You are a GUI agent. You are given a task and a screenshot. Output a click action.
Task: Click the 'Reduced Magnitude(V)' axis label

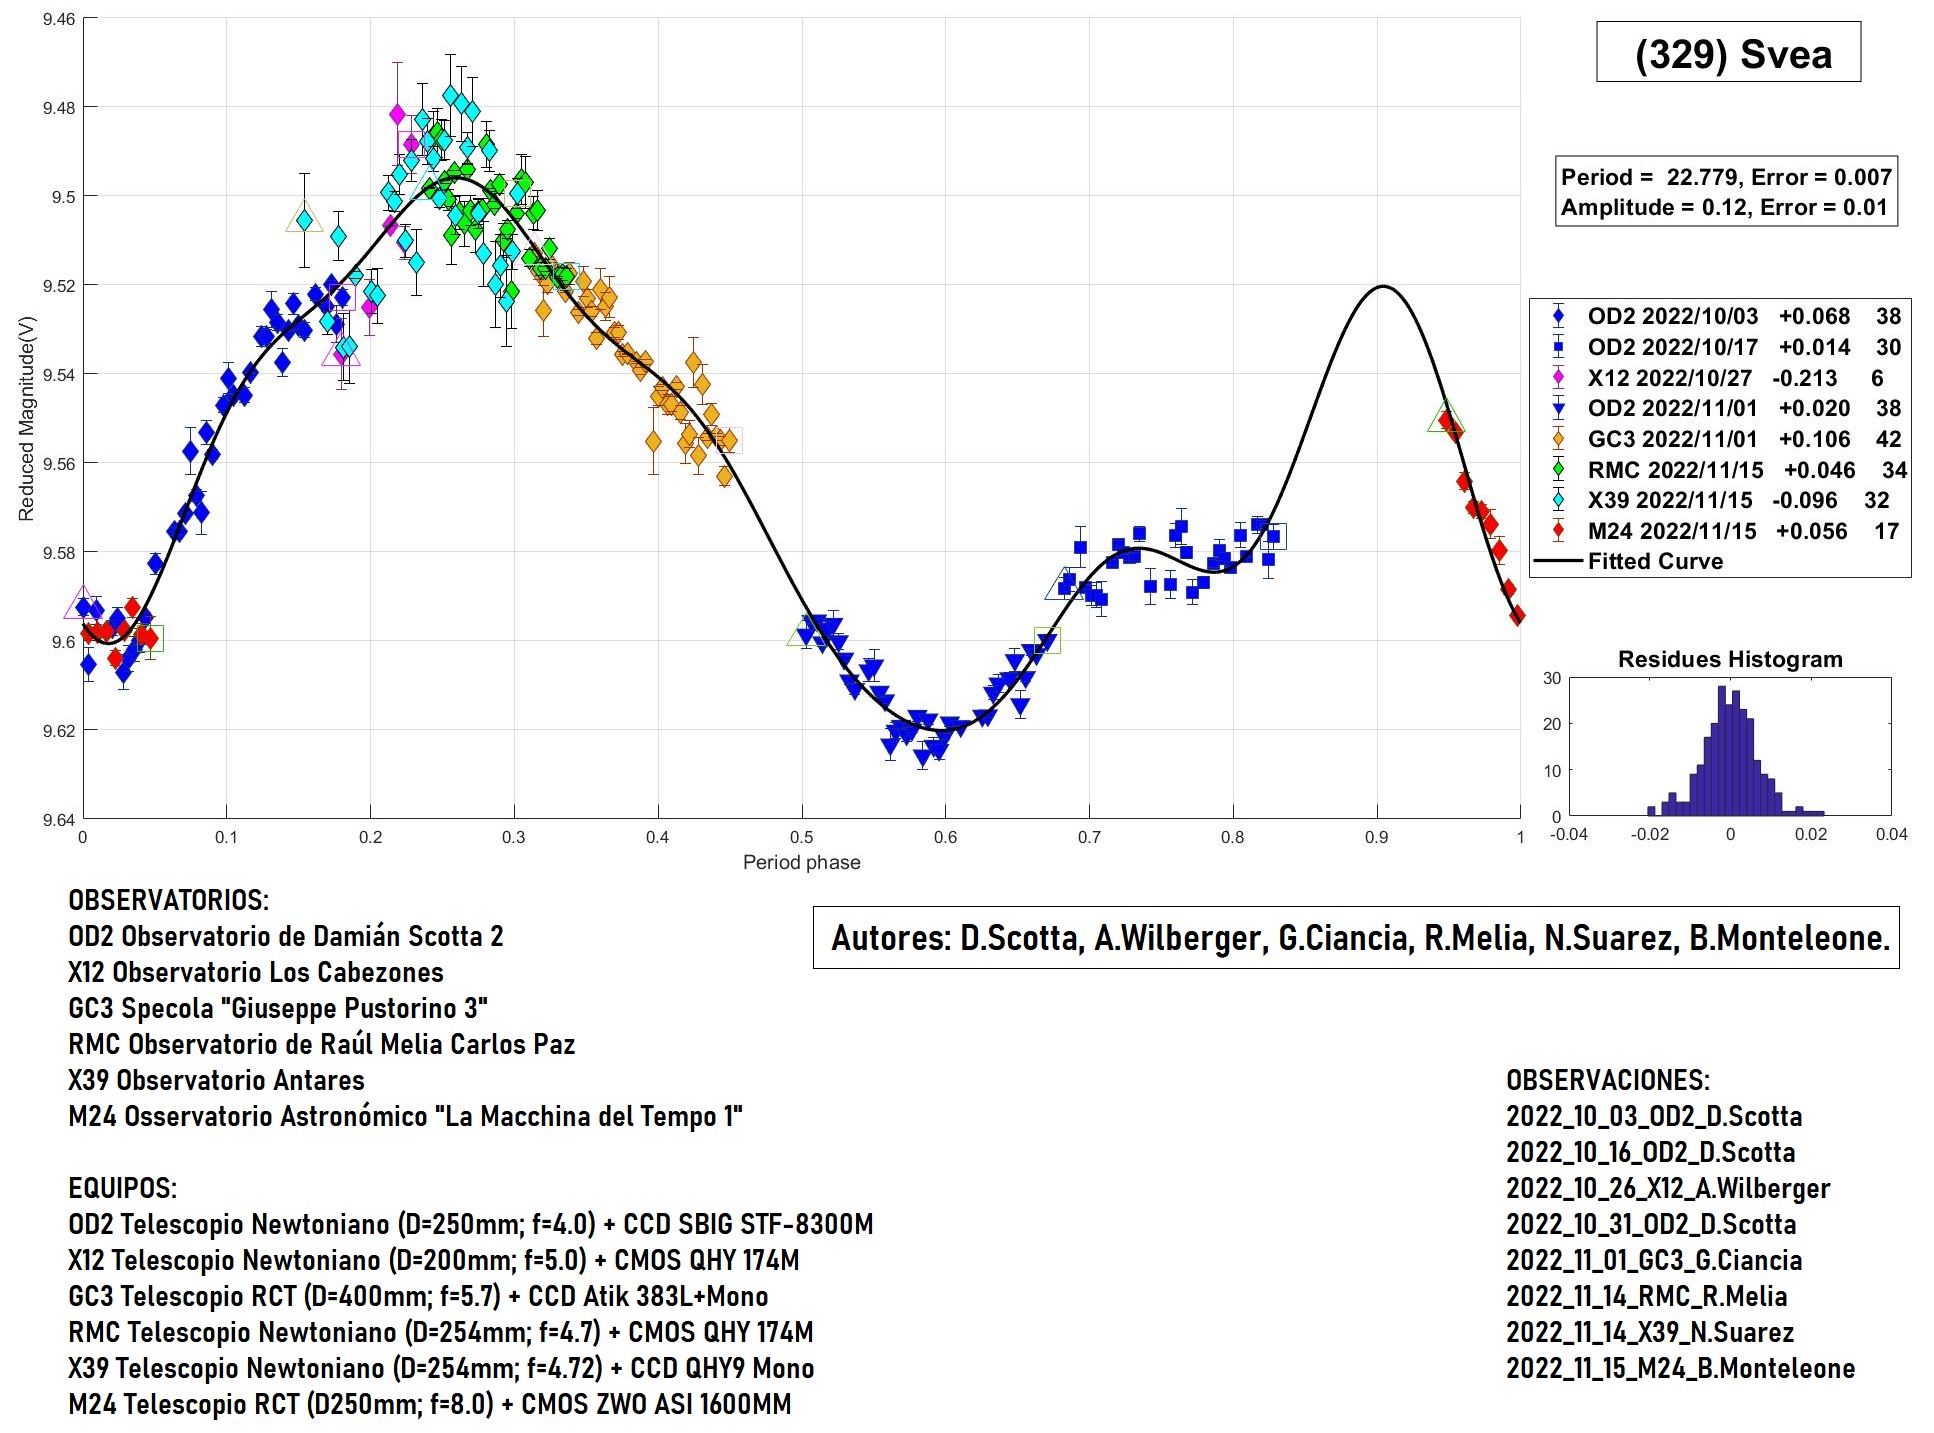coord(26,419)
